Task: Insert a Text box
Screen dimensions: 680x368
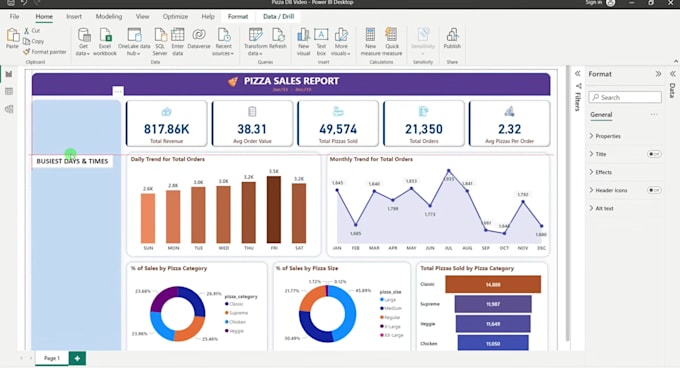Action: pos(321,42)
